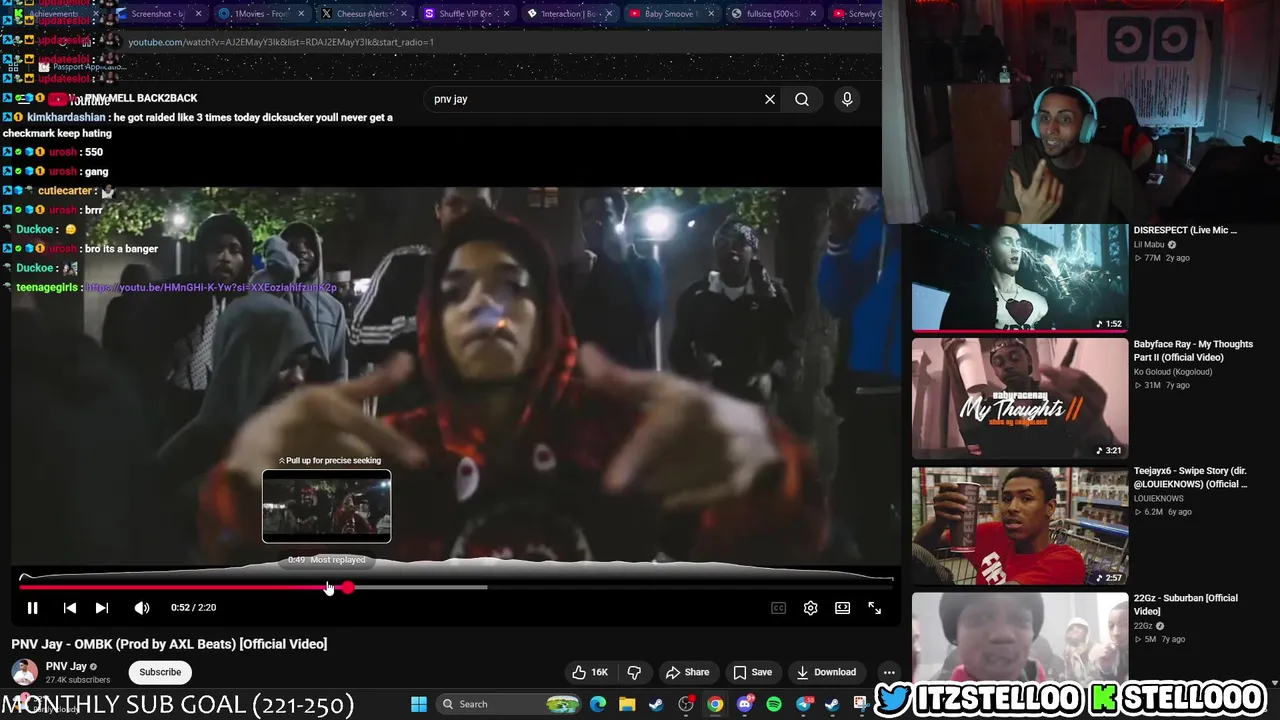Click the YouTube search magnifier button
The image size is (1280, 720).
(x=802, y=99)
